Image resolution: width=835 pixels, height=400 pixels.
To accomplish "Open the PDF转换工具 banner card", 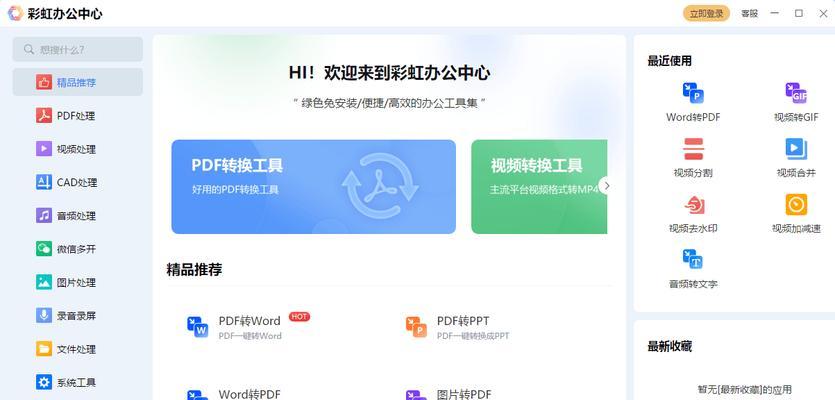I will click(x=314, y=186).
